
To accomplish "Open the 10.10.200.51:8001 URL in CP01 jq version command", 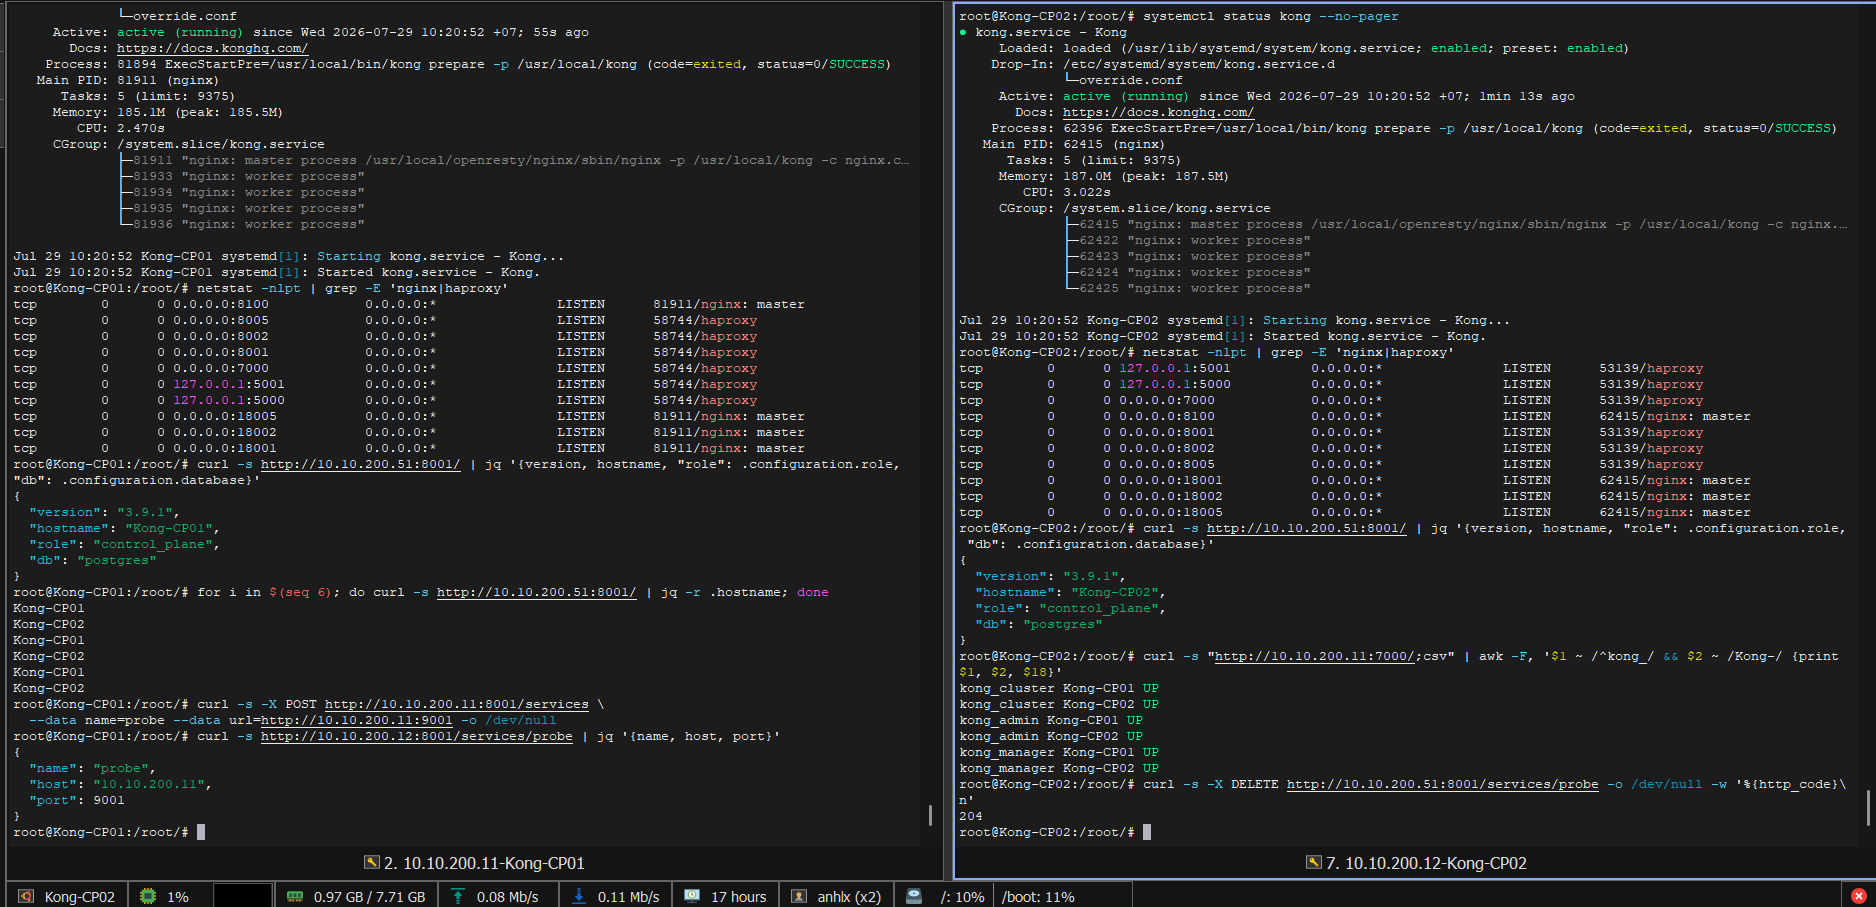I will click(x=361, y=464).
